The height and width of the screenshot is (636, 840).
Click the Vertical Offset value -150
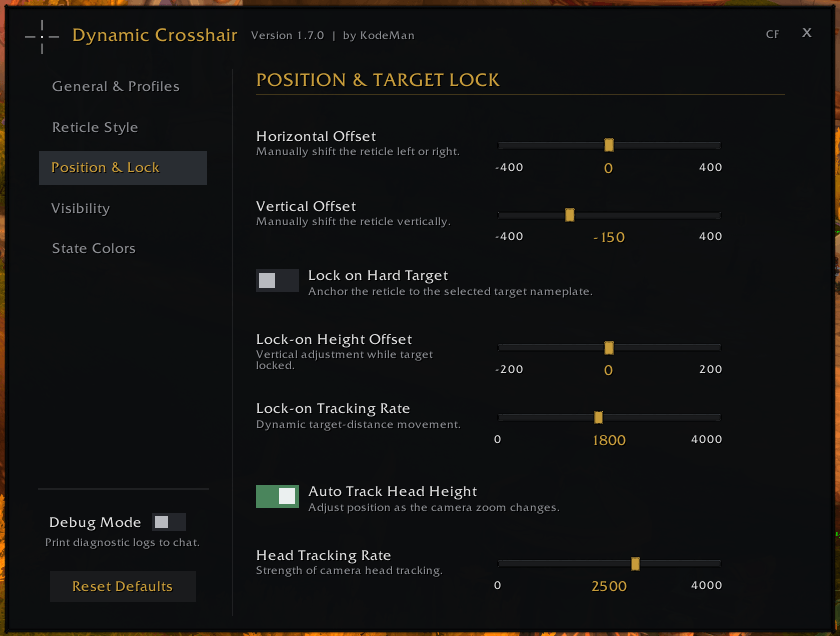coord(609,237)
